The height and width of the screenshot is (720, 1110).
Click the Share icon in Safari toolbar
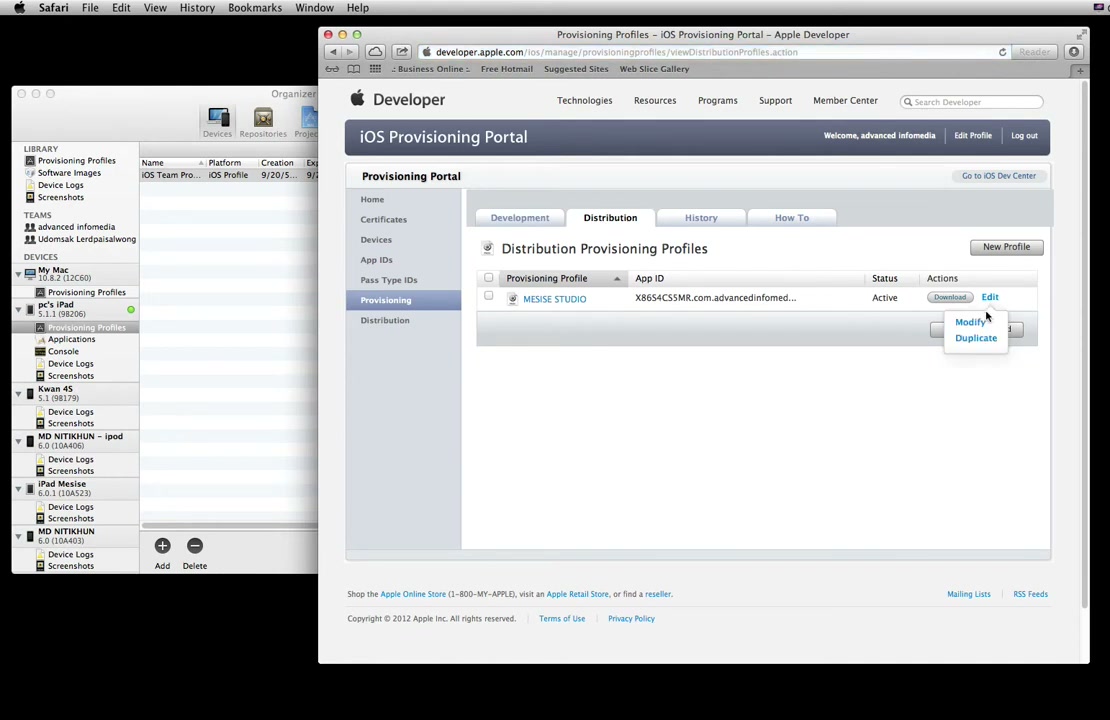401,52
